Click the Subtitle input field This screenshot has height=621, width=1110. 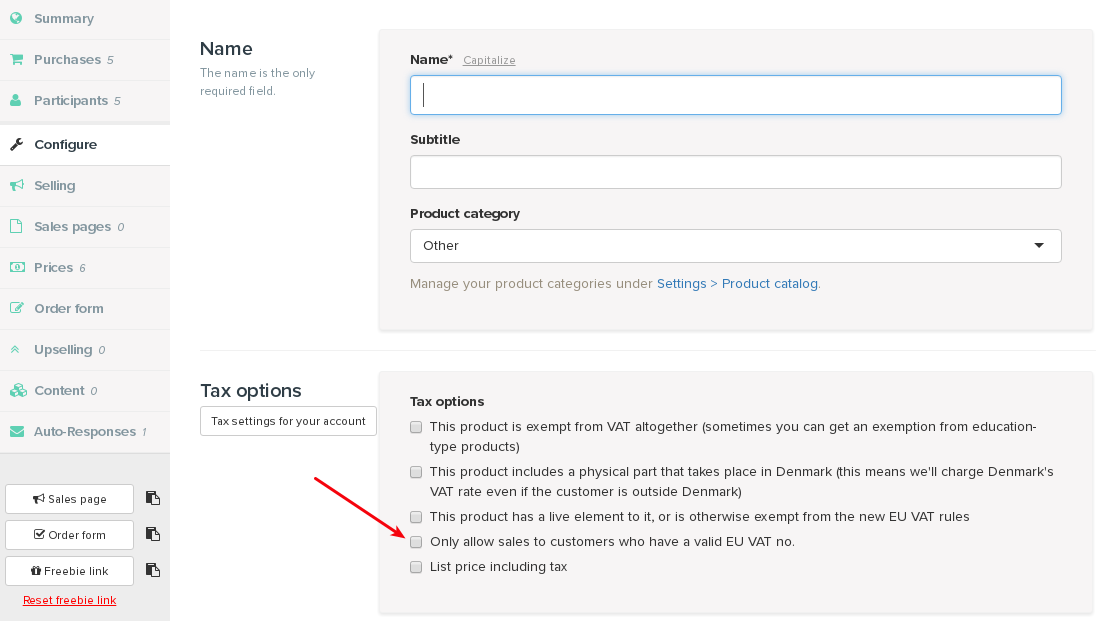pos(736,172)
